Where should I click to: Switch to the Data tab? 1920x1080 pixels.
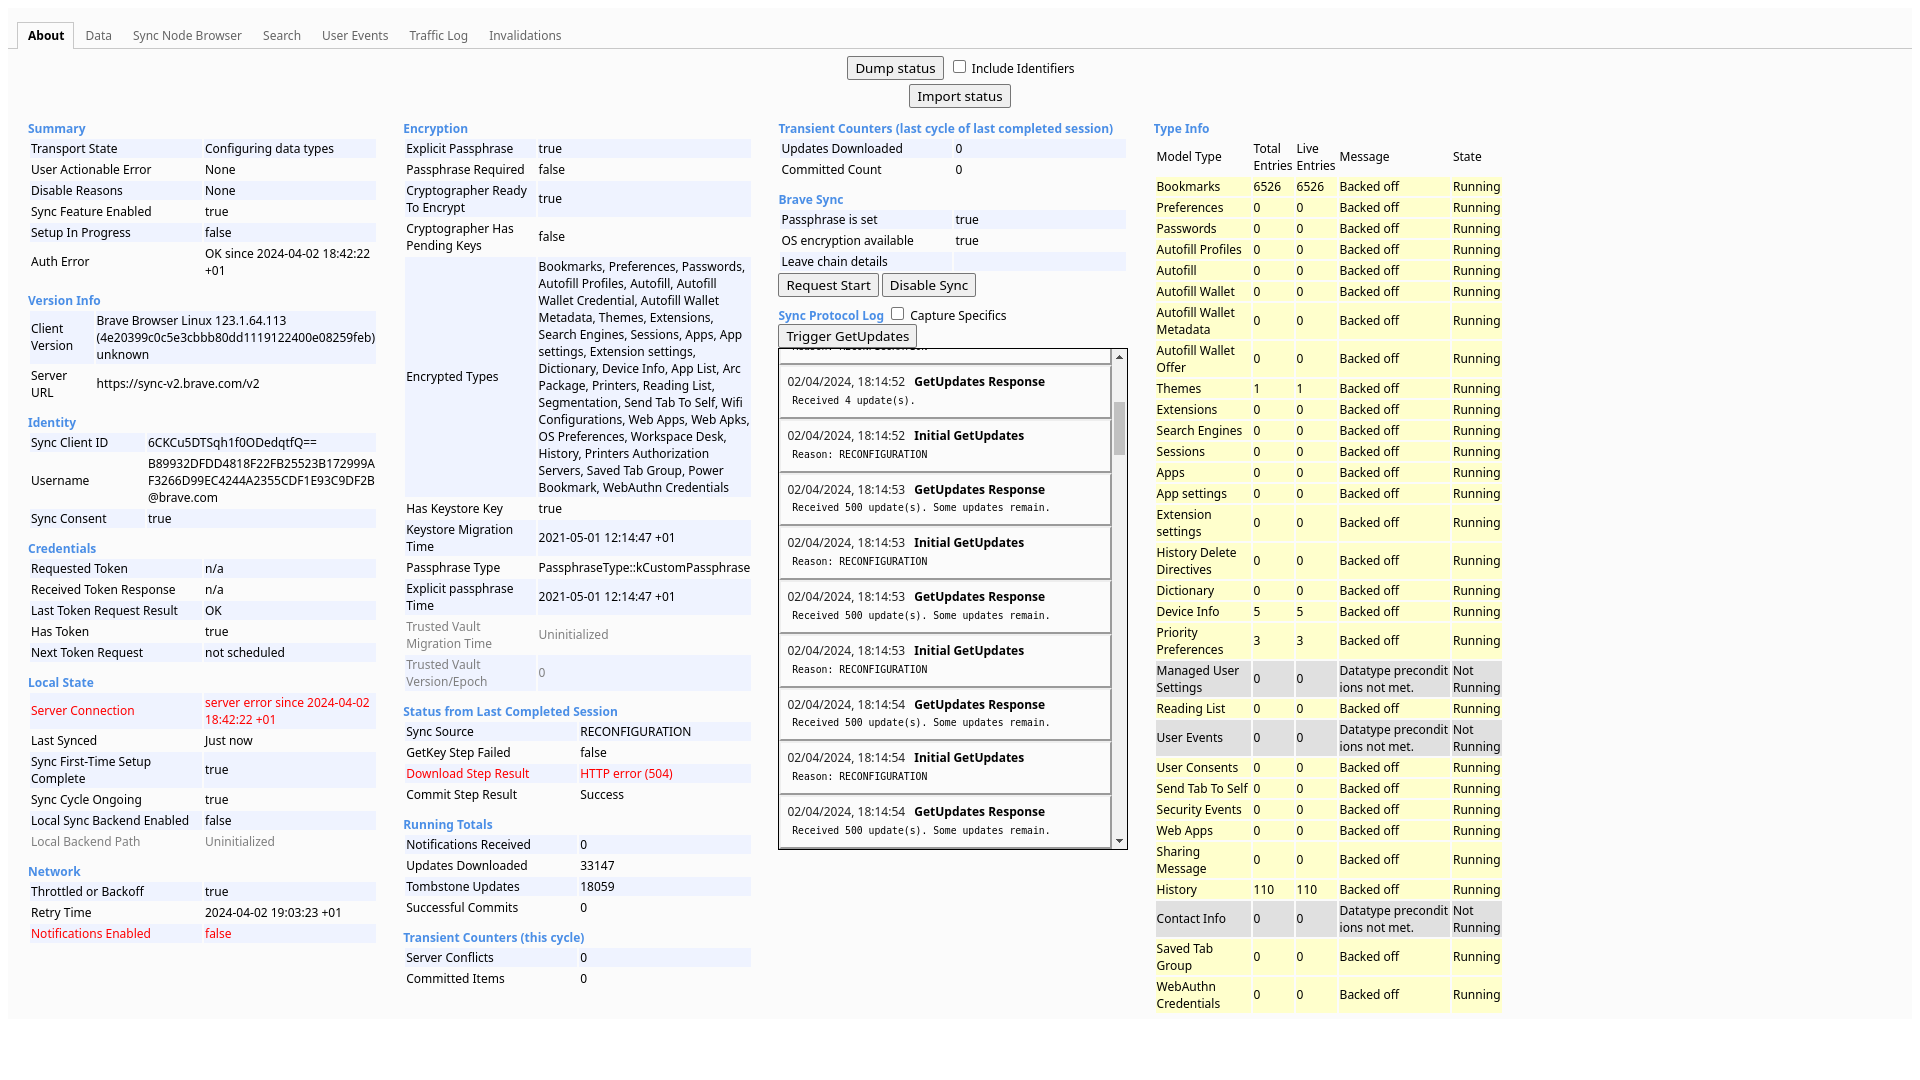(x=98, y=35)
